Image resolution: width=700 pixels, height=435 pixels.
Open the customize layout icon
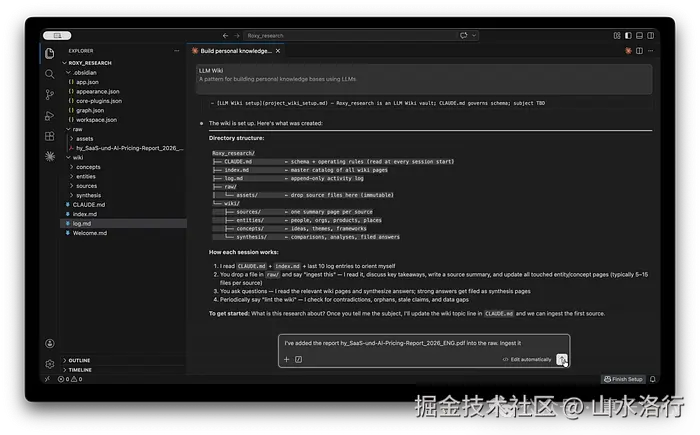click(617, 36)
